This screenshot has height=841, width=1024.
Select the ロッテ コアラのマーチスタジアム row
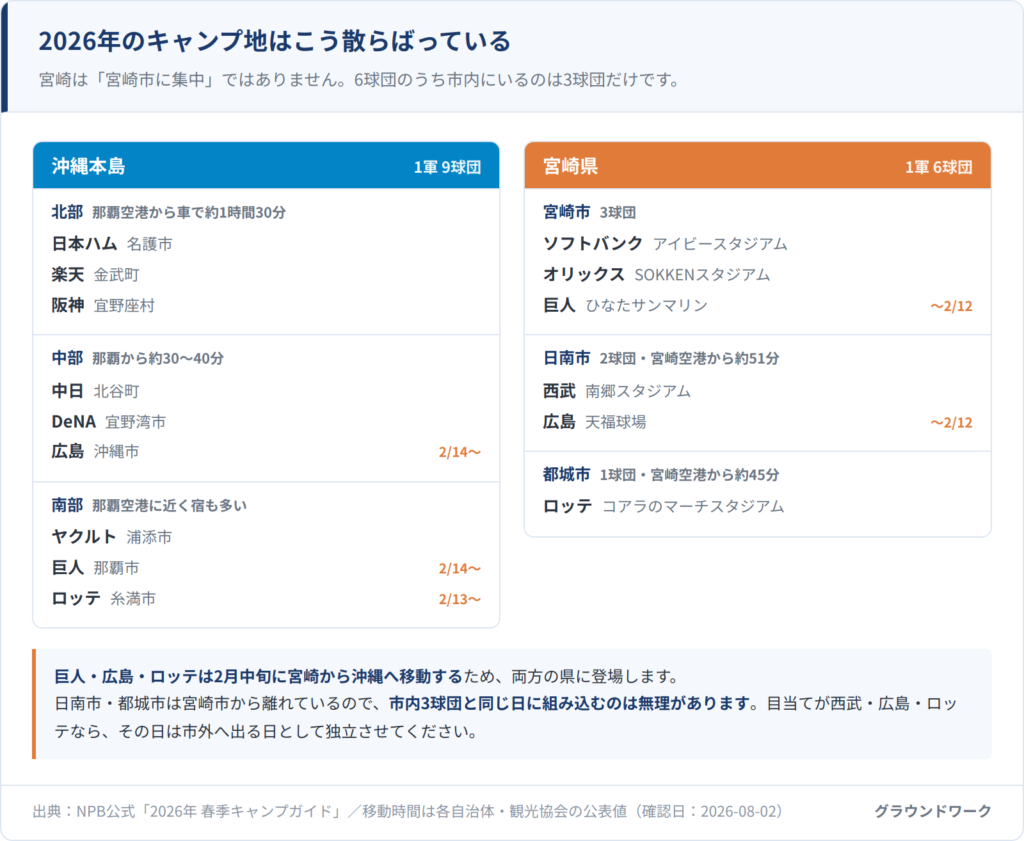(758, 507)
